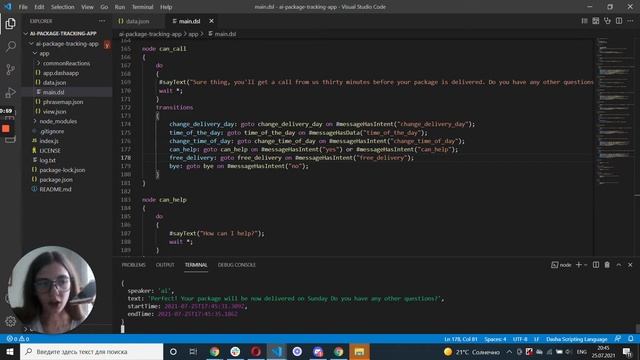This screenshot has height=360, width=640.
Task: Open the Go menu
Action: (x=104, y=7)
